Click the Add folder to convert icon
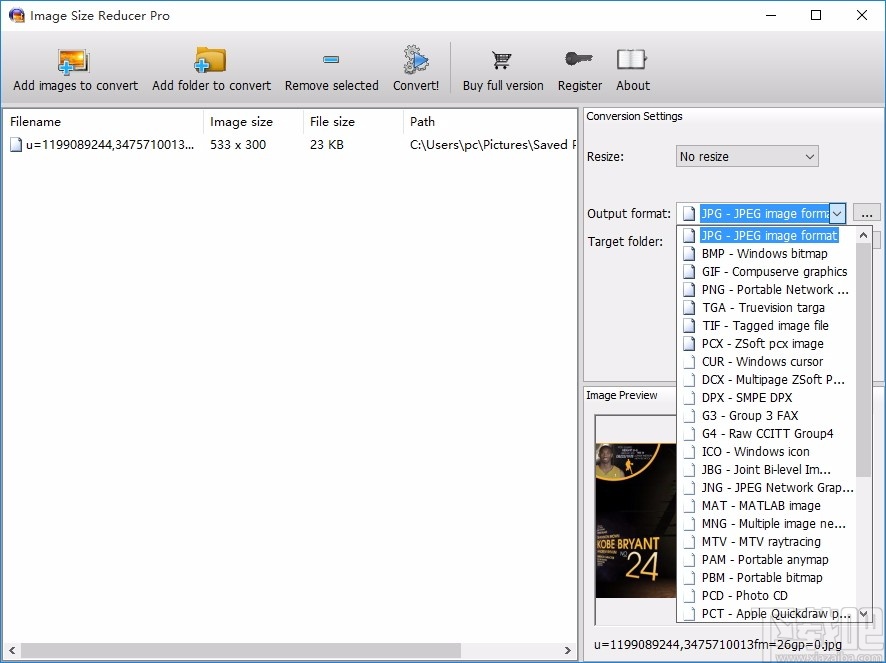Image resolution: width=886 pixels, height=663 pixels. click(x=211, y=60)
